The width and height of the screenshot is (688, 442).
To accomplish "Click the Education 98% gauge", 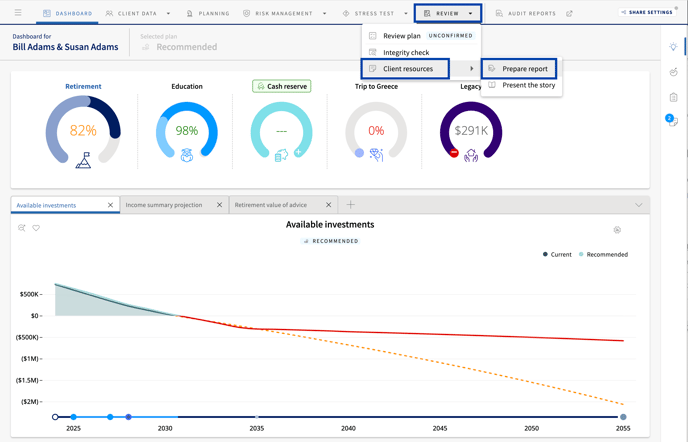I will [x=187, y=130].
